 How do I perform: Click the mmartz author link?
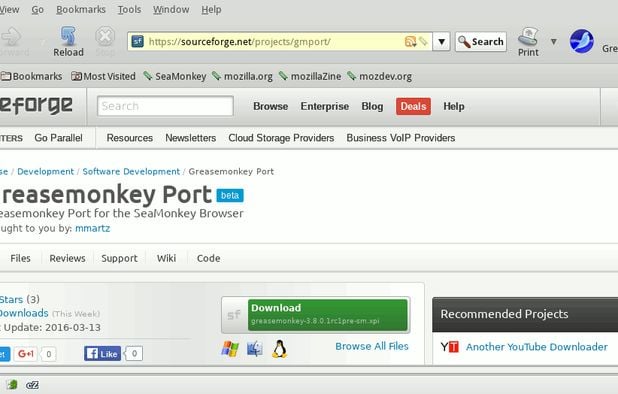(x=93, y=229)
